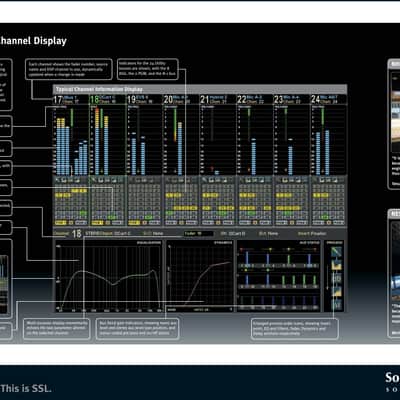Select channel 19 header

pyautogui.click(x=144, y=99)
